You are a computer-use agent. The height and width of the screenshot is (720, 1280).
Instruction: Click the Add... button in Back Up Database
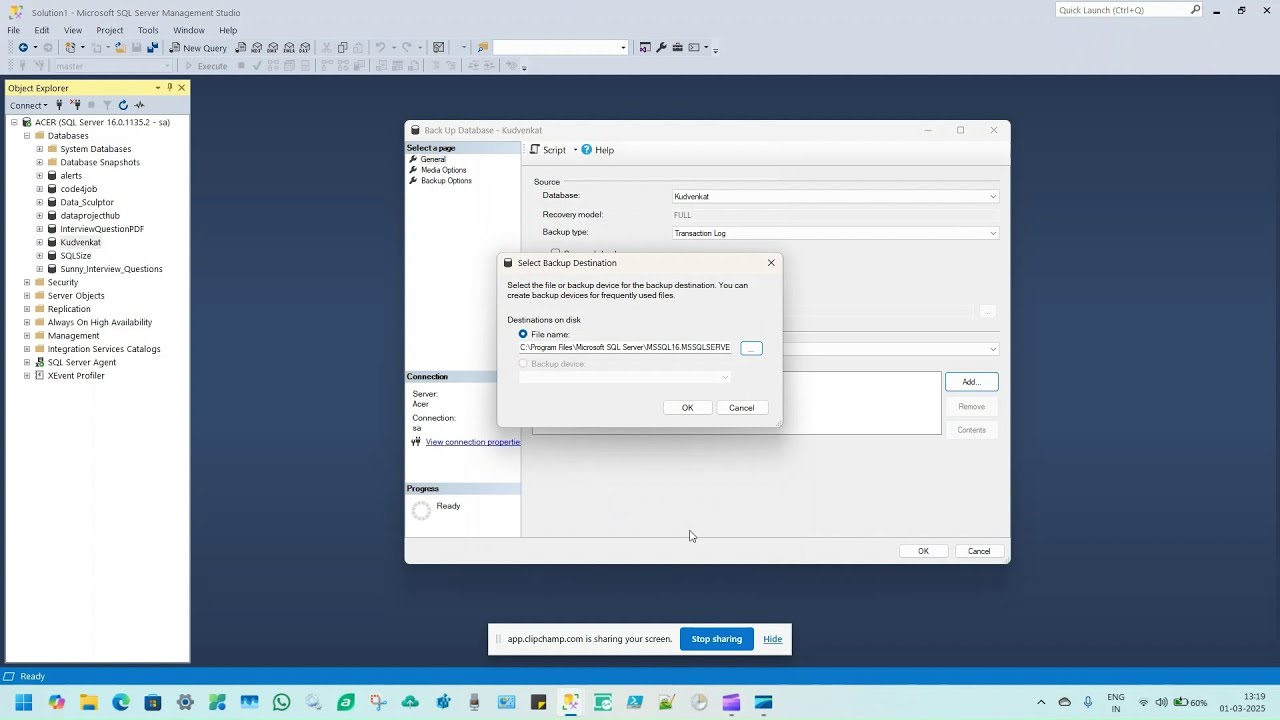pos(972,382)
